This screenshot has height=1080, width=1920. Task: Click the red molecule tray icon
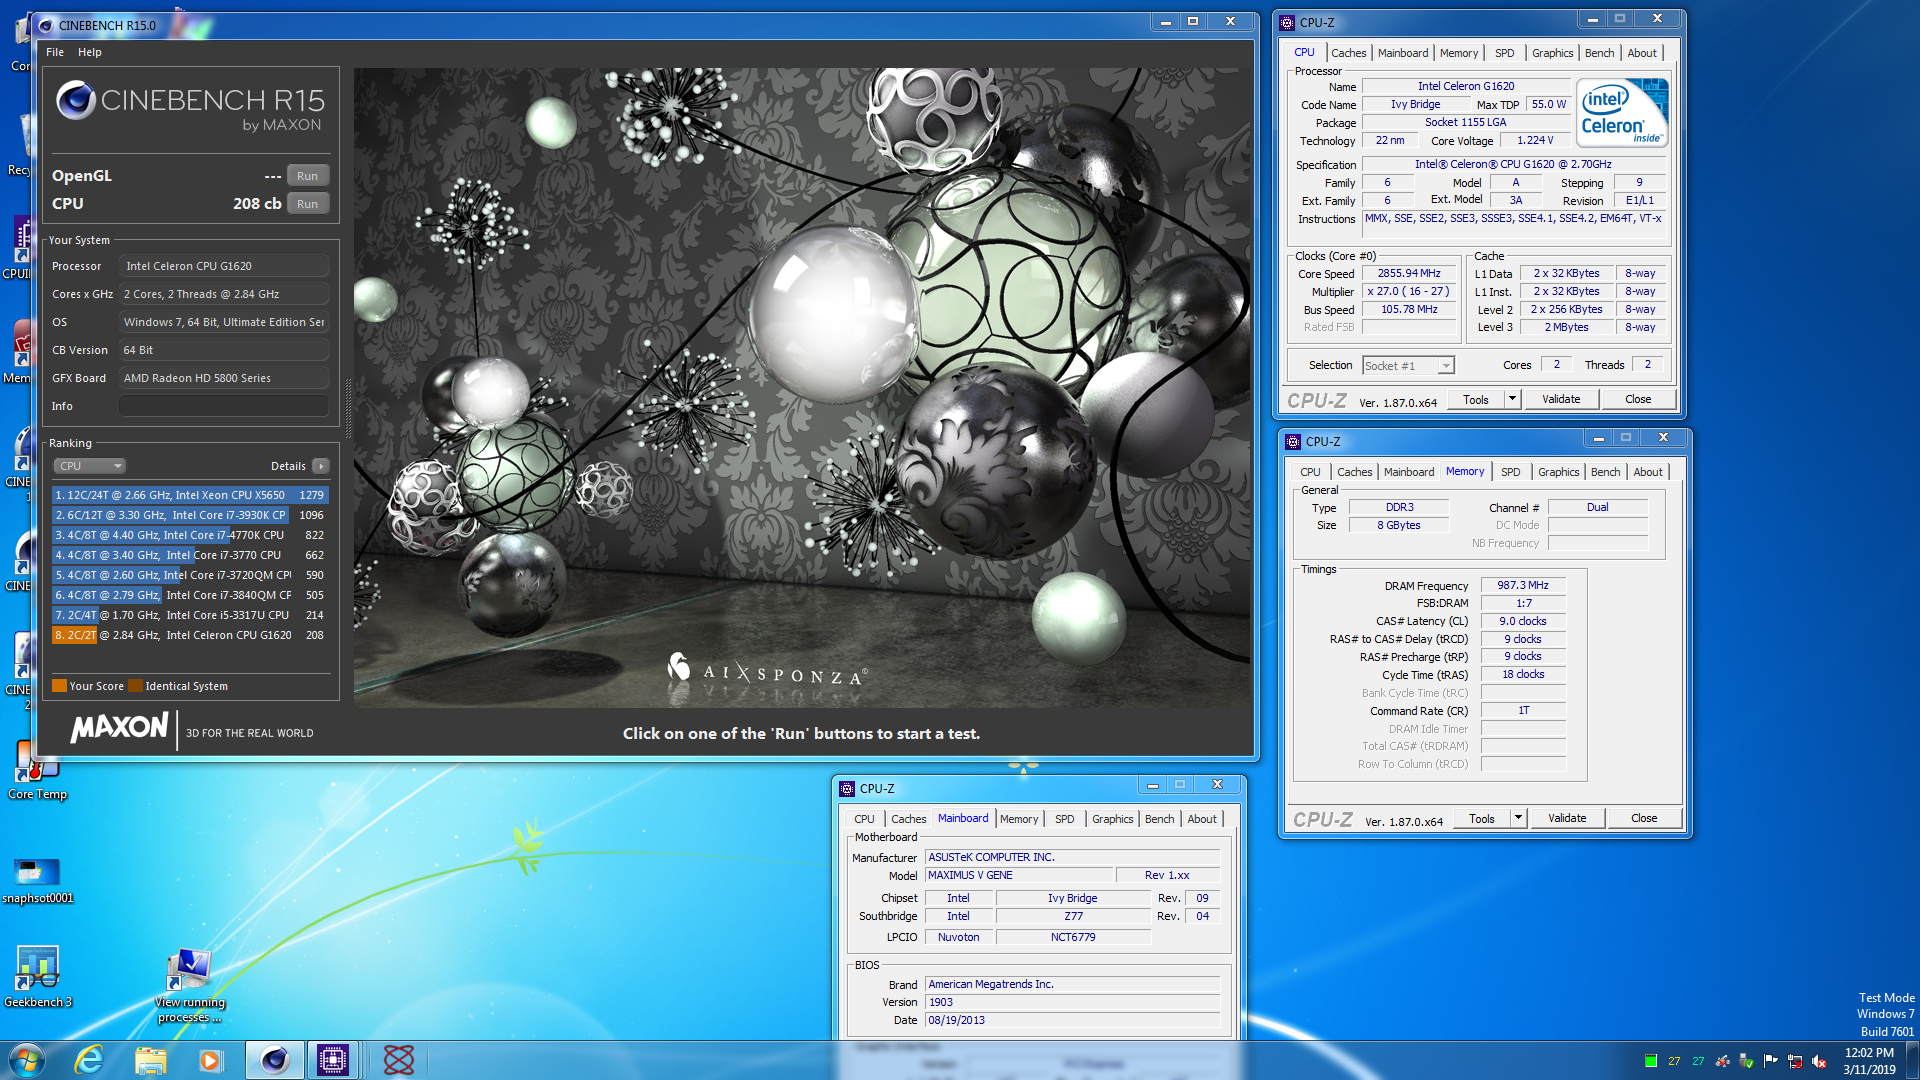1722,1061
